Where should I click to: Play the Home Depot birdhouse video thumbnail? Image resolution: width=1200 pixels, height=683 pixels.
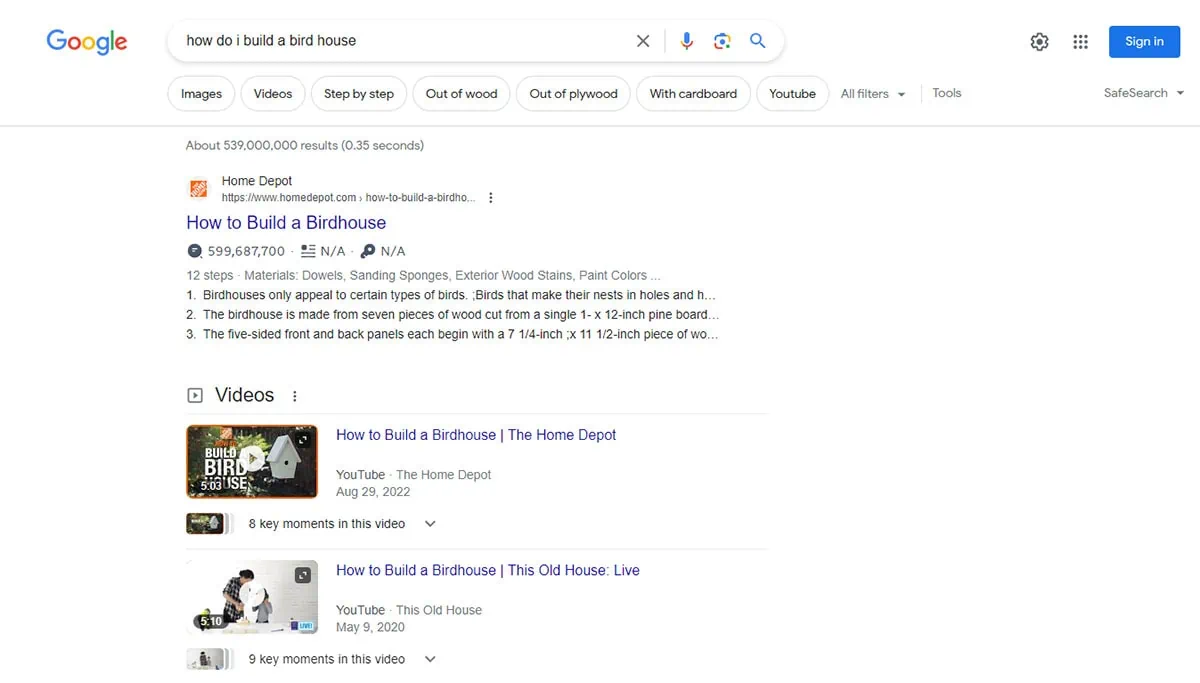click(x=252, y=461)
